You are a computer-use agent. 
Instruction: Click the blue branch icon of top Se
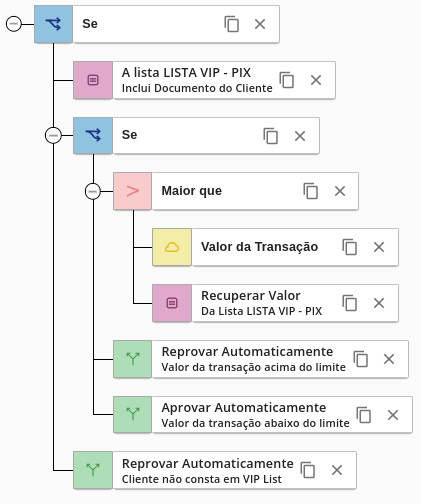click(53, 24)
